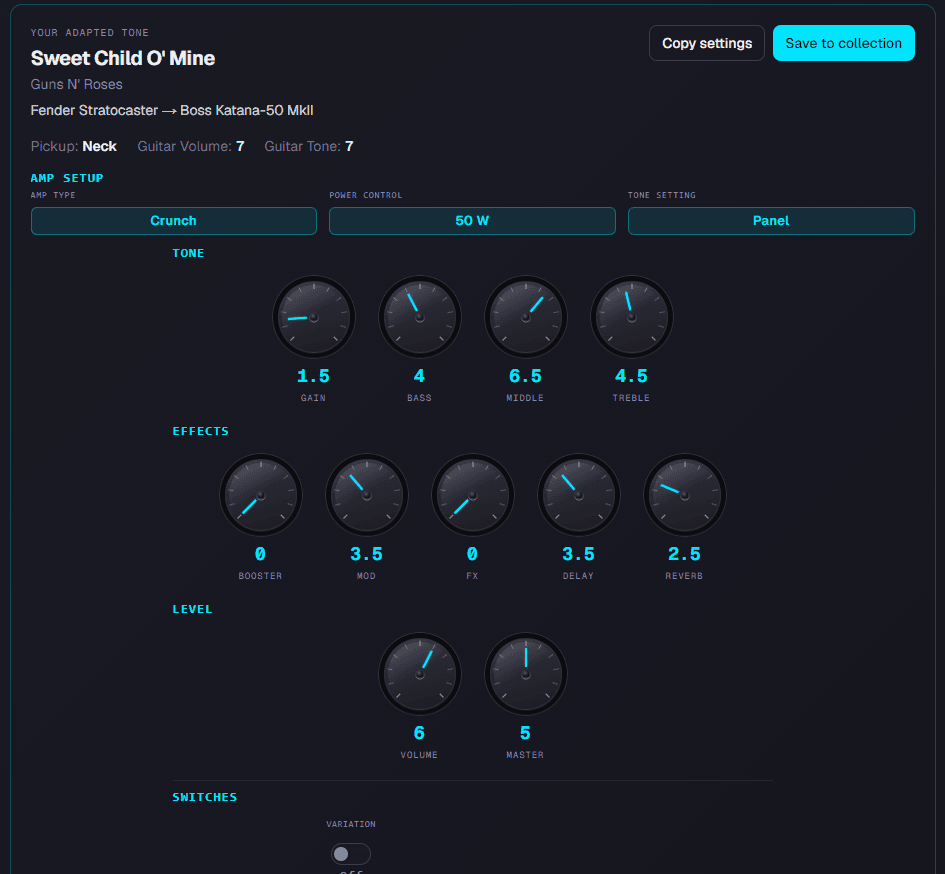Click the Pickup Neck value
Viewport: 945px width, 874px height.
coord(99,146)
